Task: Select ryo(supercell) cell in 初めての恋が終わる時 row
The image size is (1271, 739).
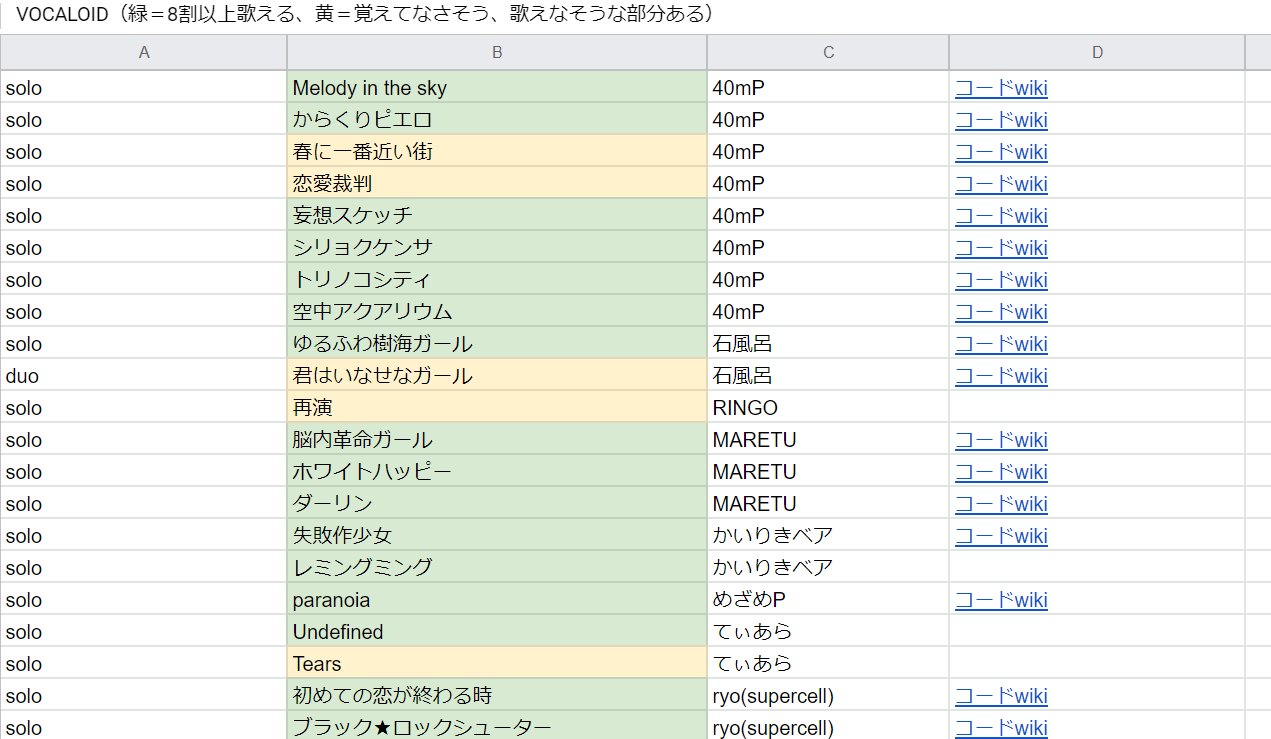Action: point(828,695)
